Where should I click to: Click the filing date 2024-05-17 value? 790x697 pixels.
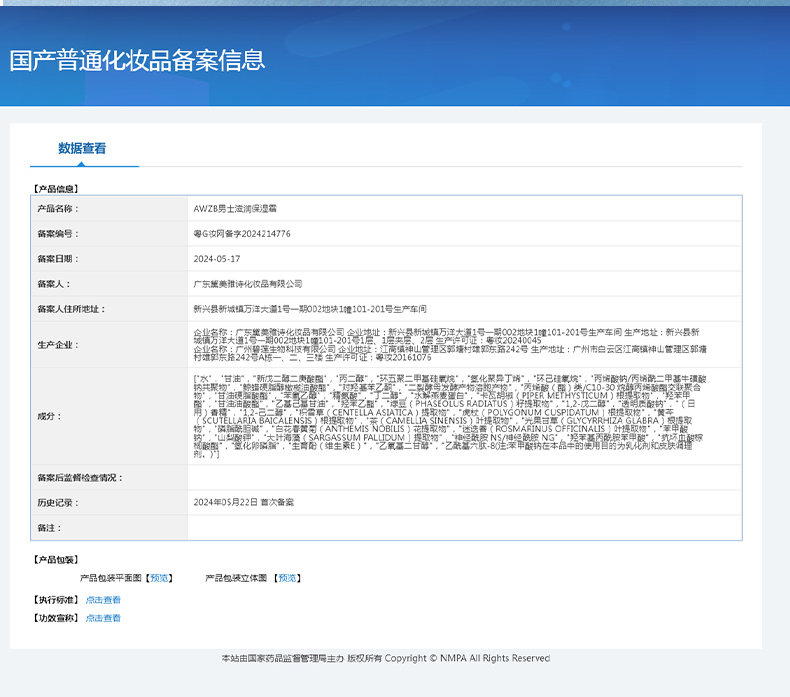pyautogui.click(x=217, y=258)
